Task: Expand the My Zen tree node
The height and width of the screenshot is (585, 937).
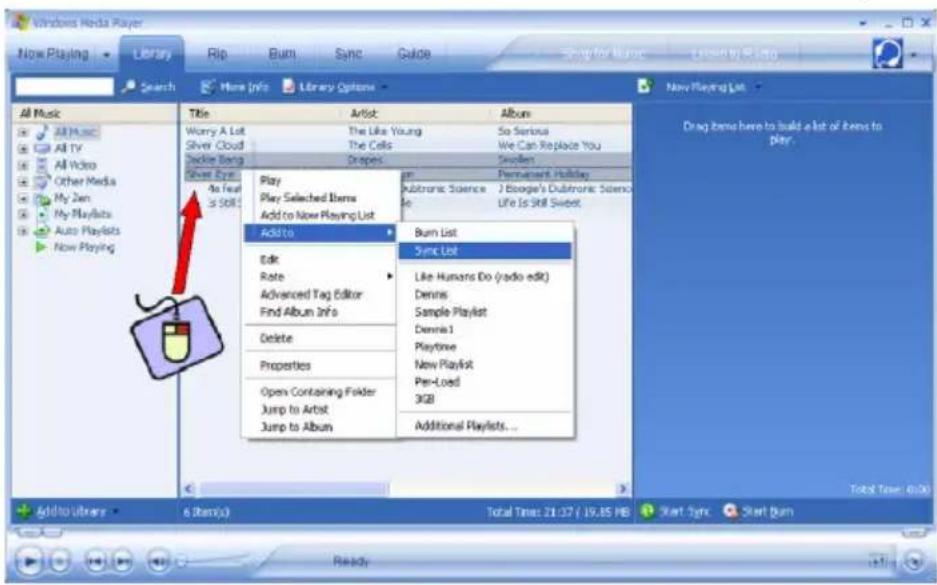Action: [23, 198]
